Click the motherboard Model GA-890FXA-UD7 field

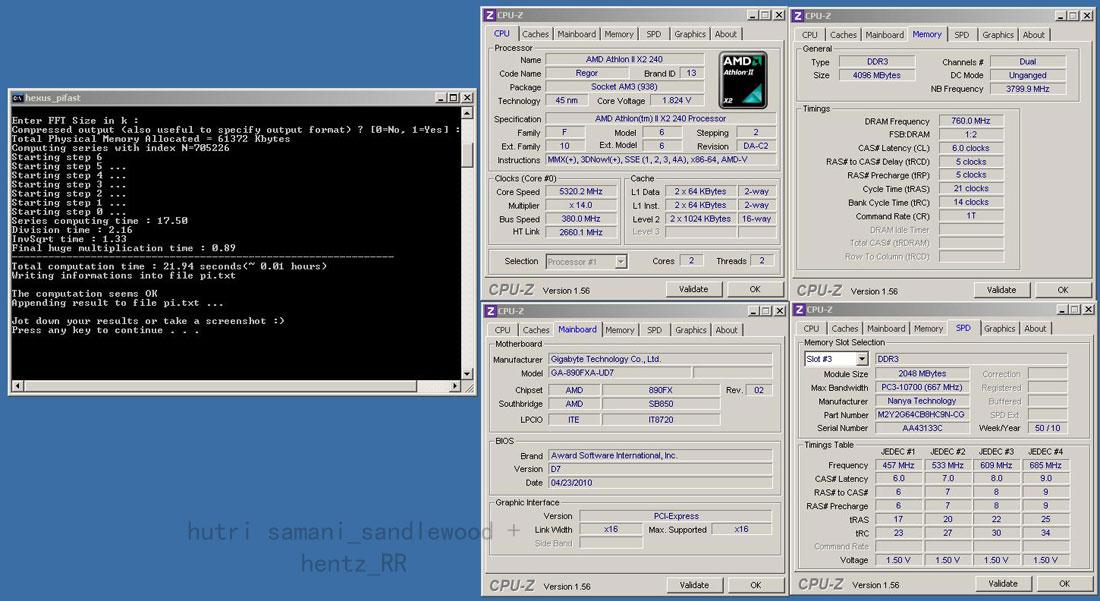tap(620, 373)
